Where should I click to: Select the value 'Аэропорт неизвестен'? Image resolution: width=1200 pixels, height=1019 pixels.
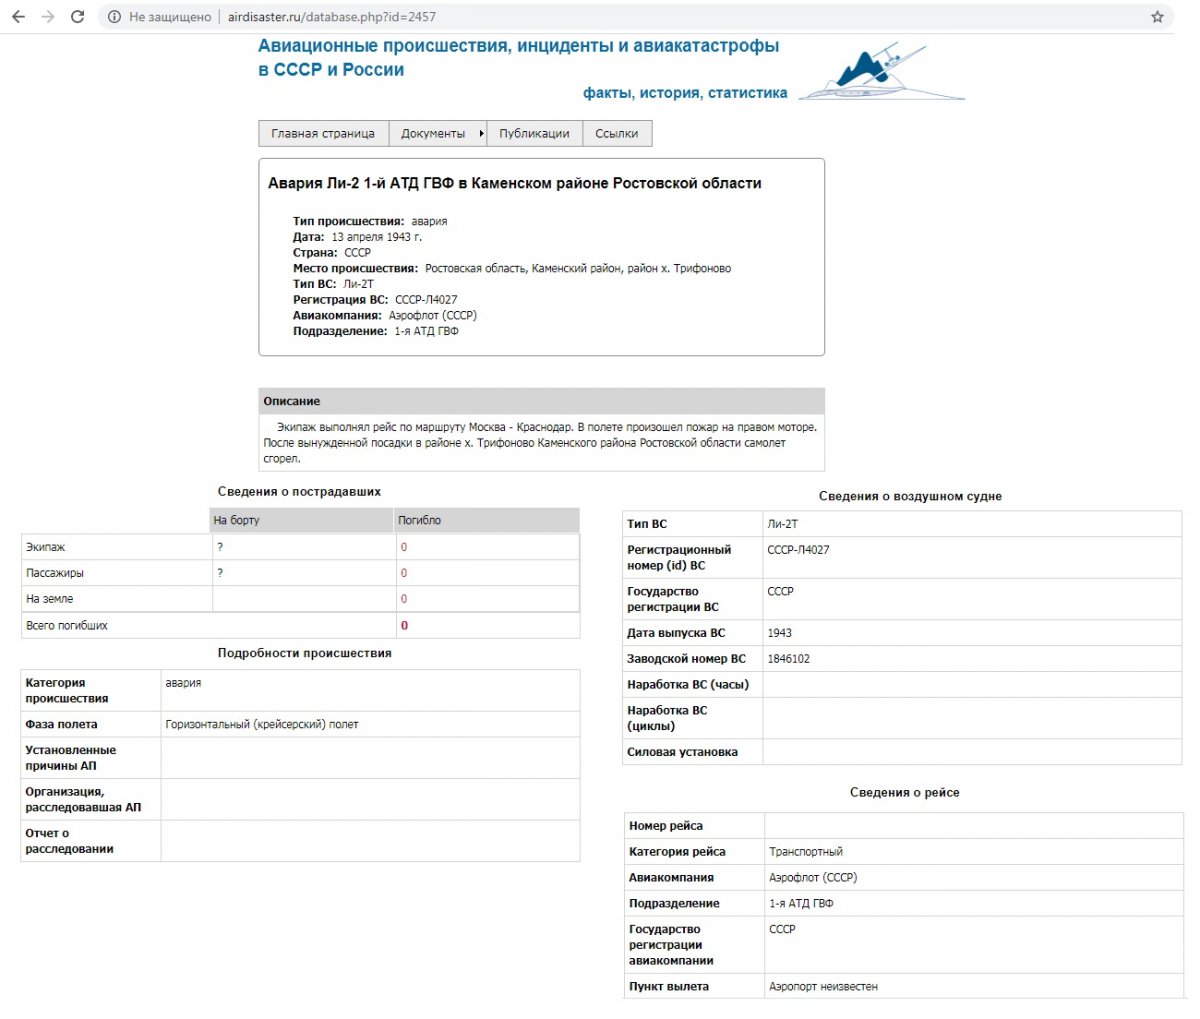[x=823, y=986]
